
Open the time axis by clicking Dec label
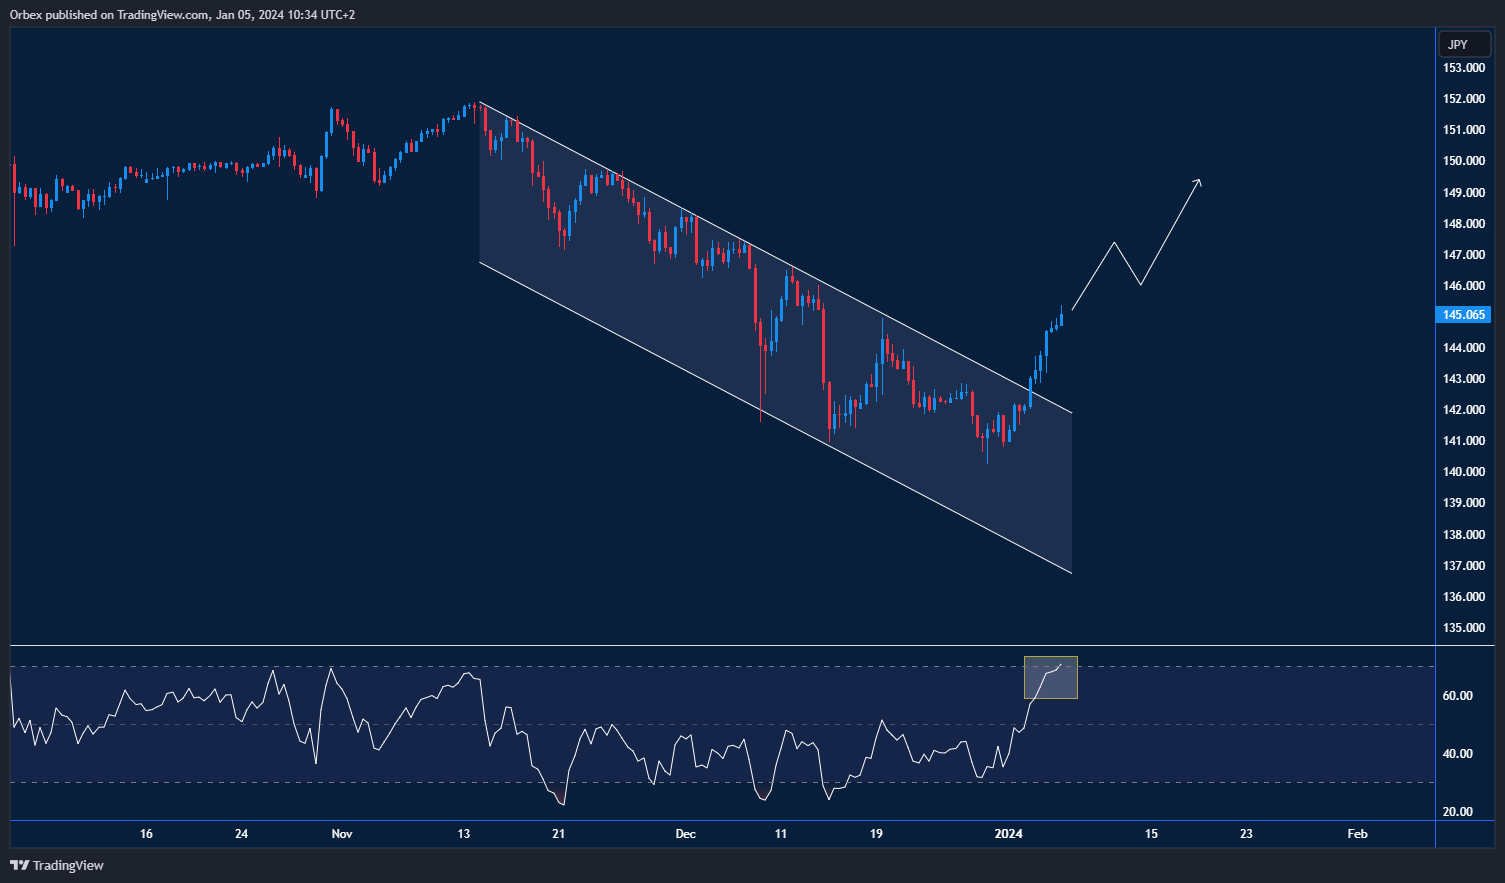pyautogui.click(x=685, y=833)
